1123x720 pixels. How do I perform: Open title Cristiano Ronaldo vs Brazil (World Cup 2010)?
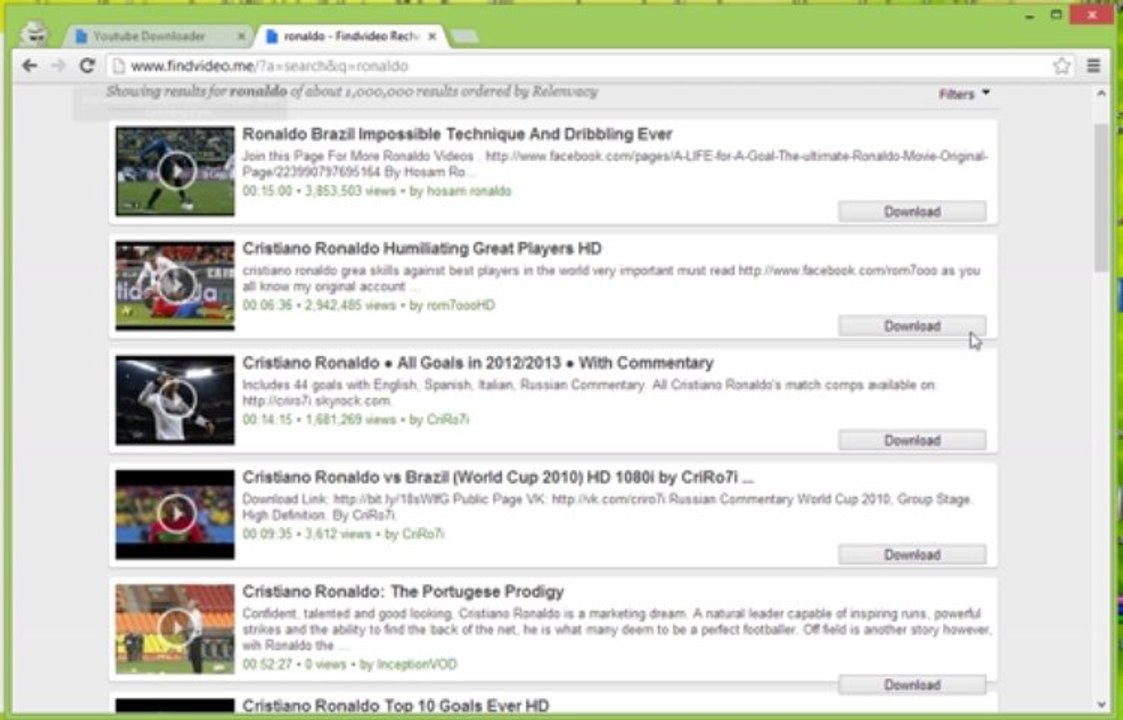[498, 477]
